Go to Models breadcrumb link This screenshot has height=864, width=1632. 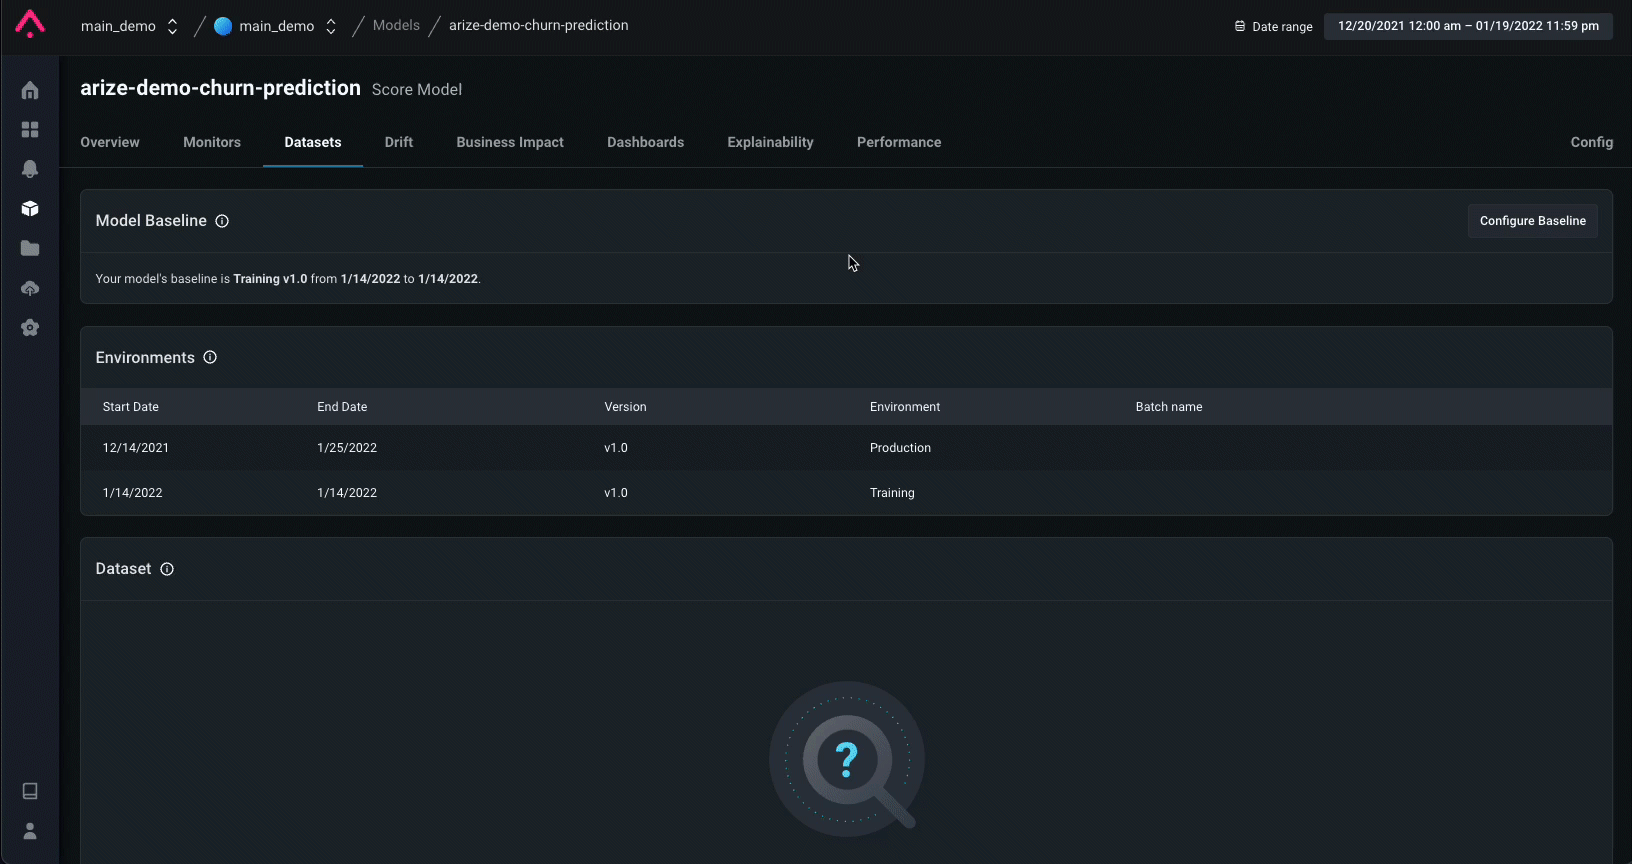tap(396, 25)
